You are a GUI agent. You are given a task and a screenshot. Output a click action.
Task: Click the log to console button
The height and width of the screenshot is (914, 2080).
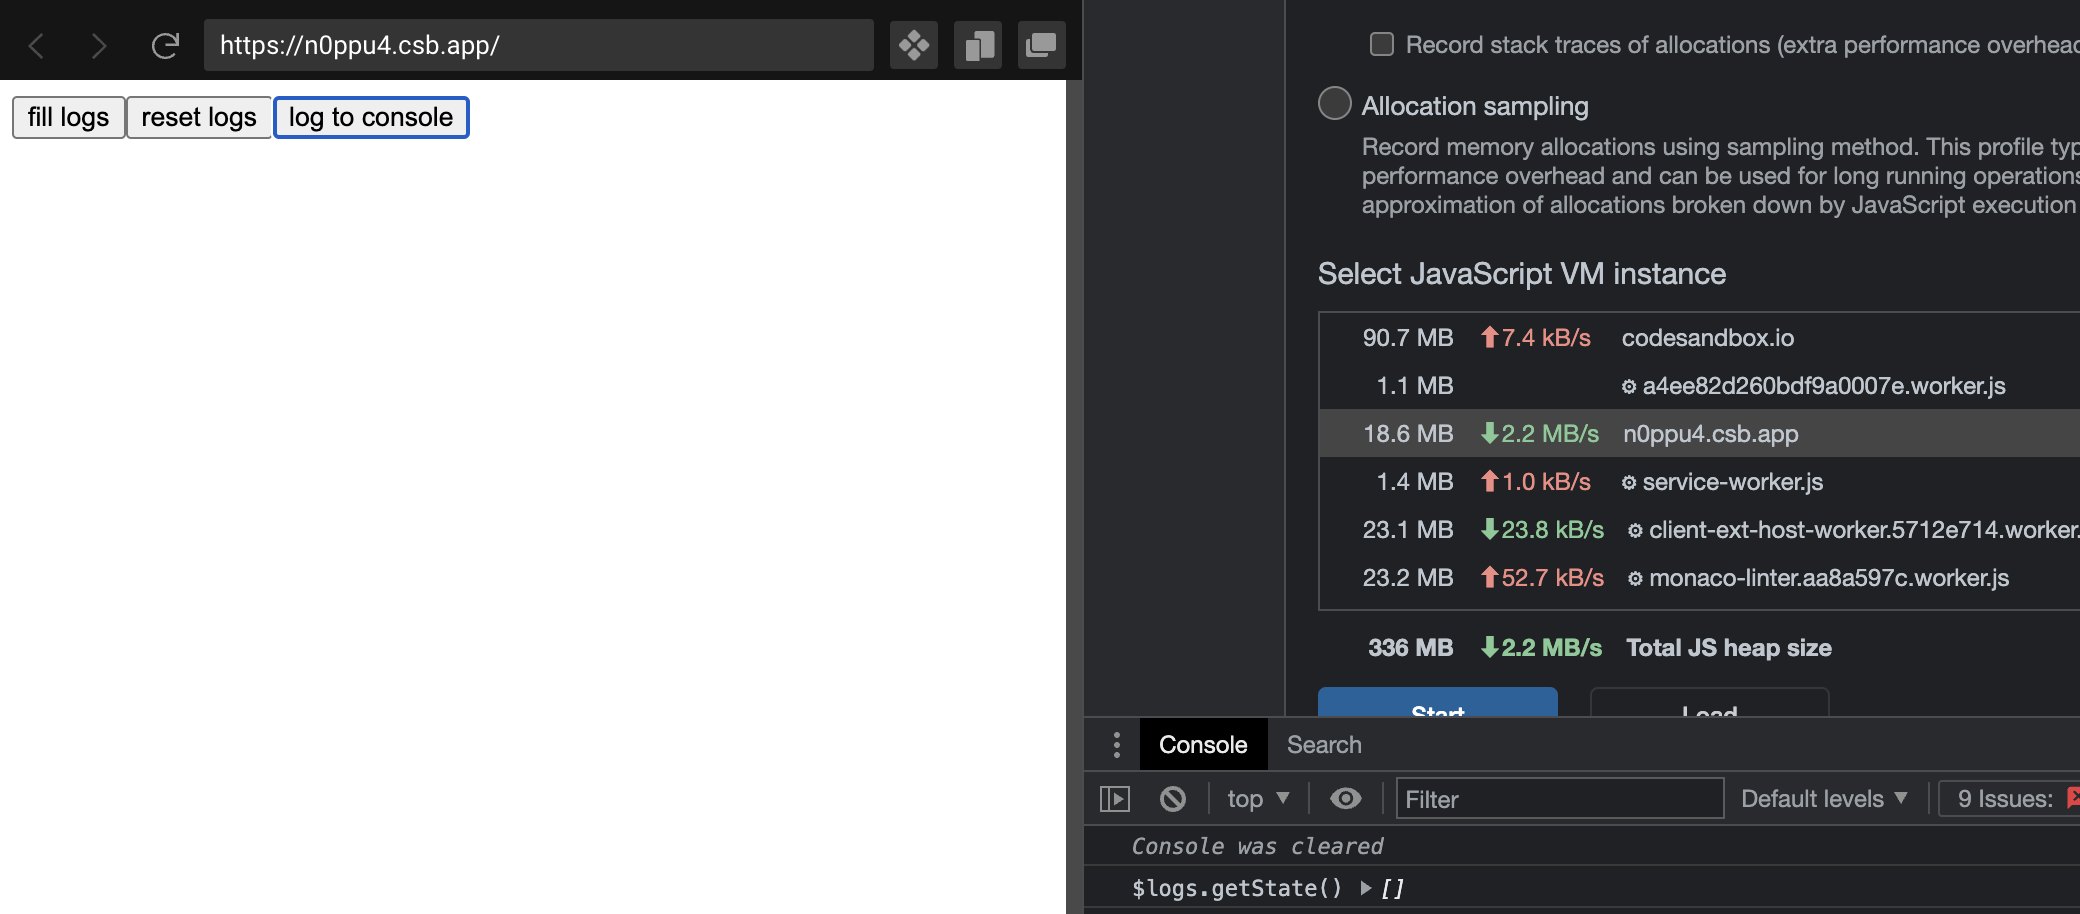(x=371, y=117)
